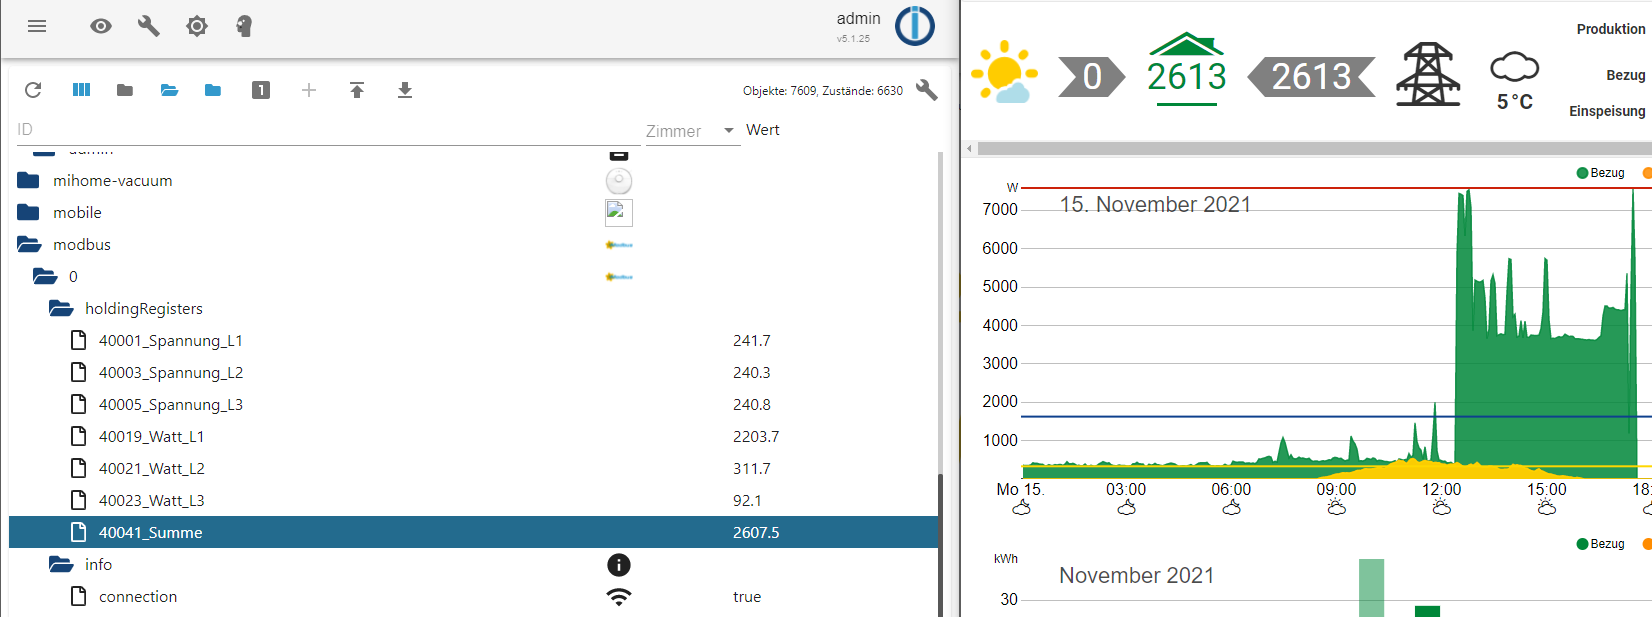Open the hamburger menu

coord(37,26)
